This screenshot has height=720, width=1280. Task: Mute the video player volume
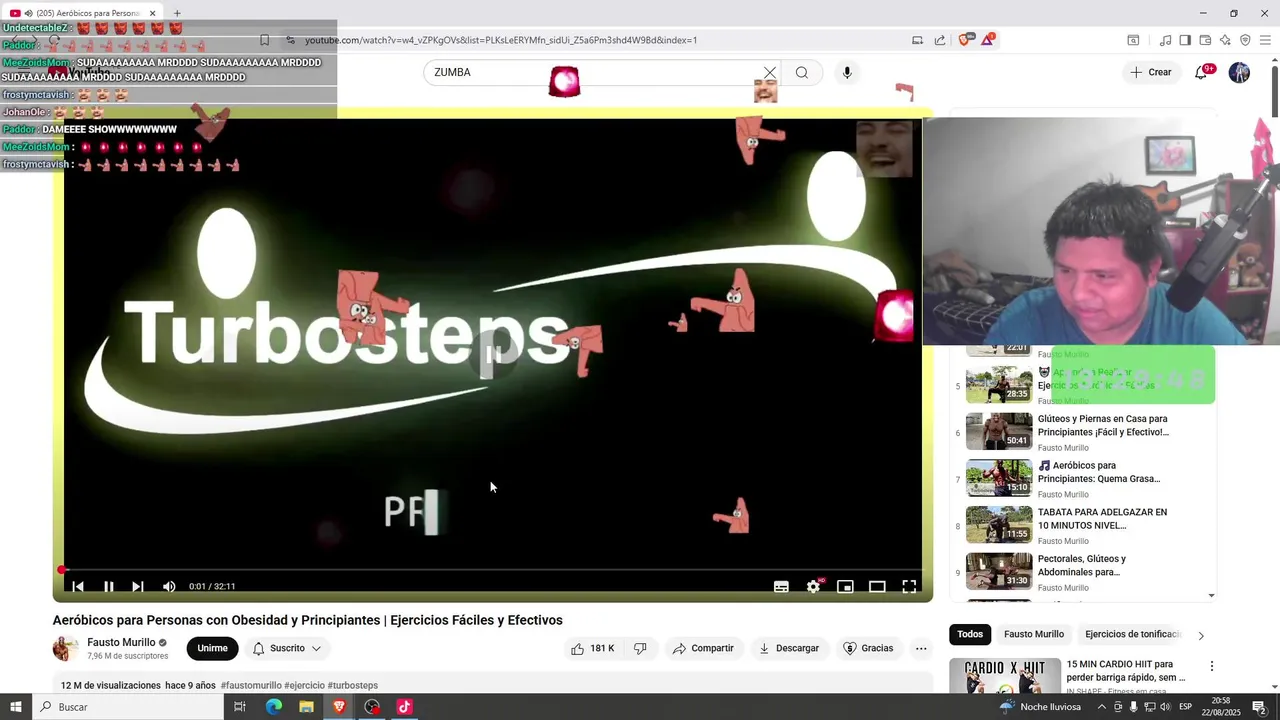(169, 587)
